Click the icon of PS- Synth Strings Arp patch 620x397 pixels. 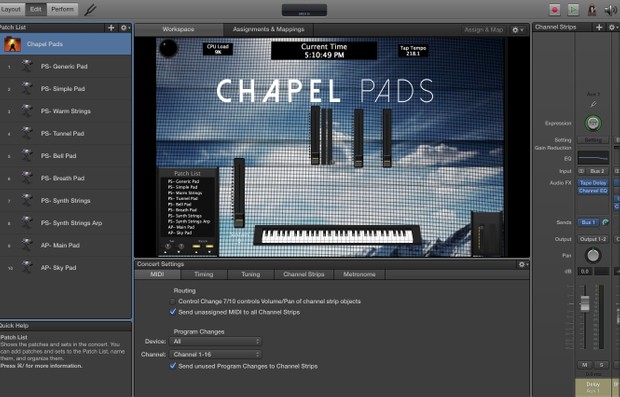click(x=27, y=223)
